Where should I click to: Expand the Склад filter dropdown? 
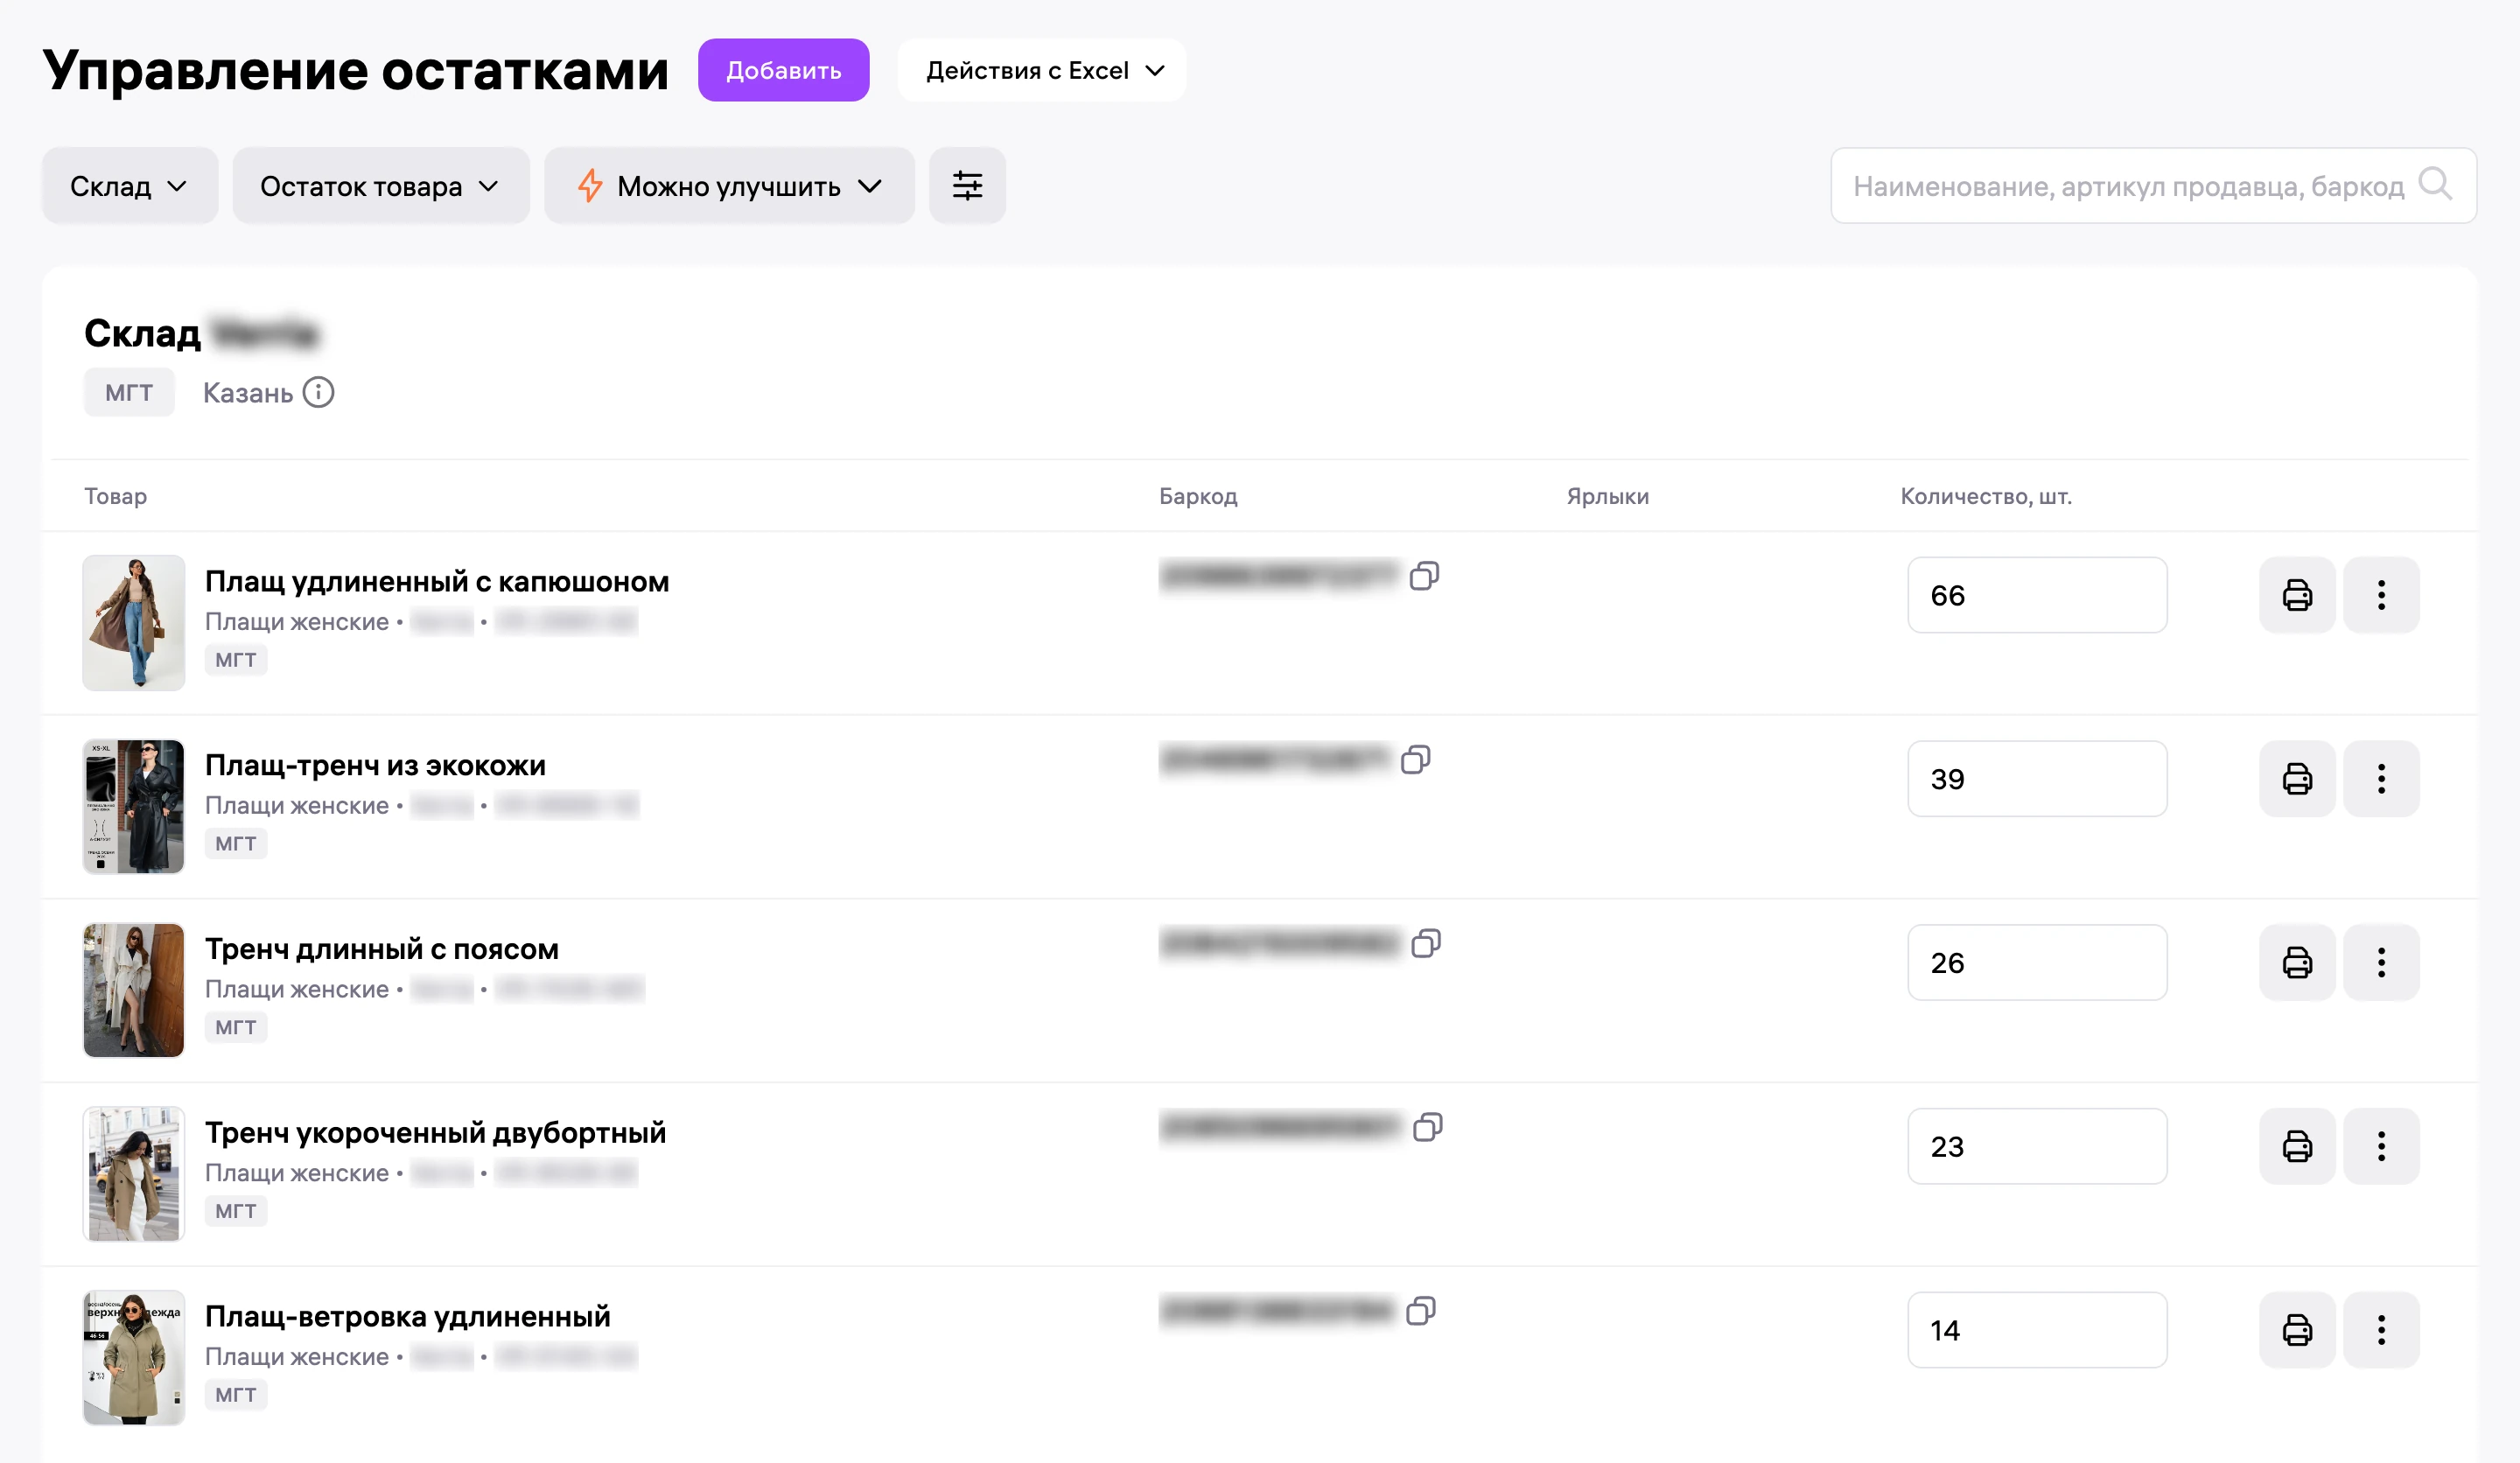(130, 186)
